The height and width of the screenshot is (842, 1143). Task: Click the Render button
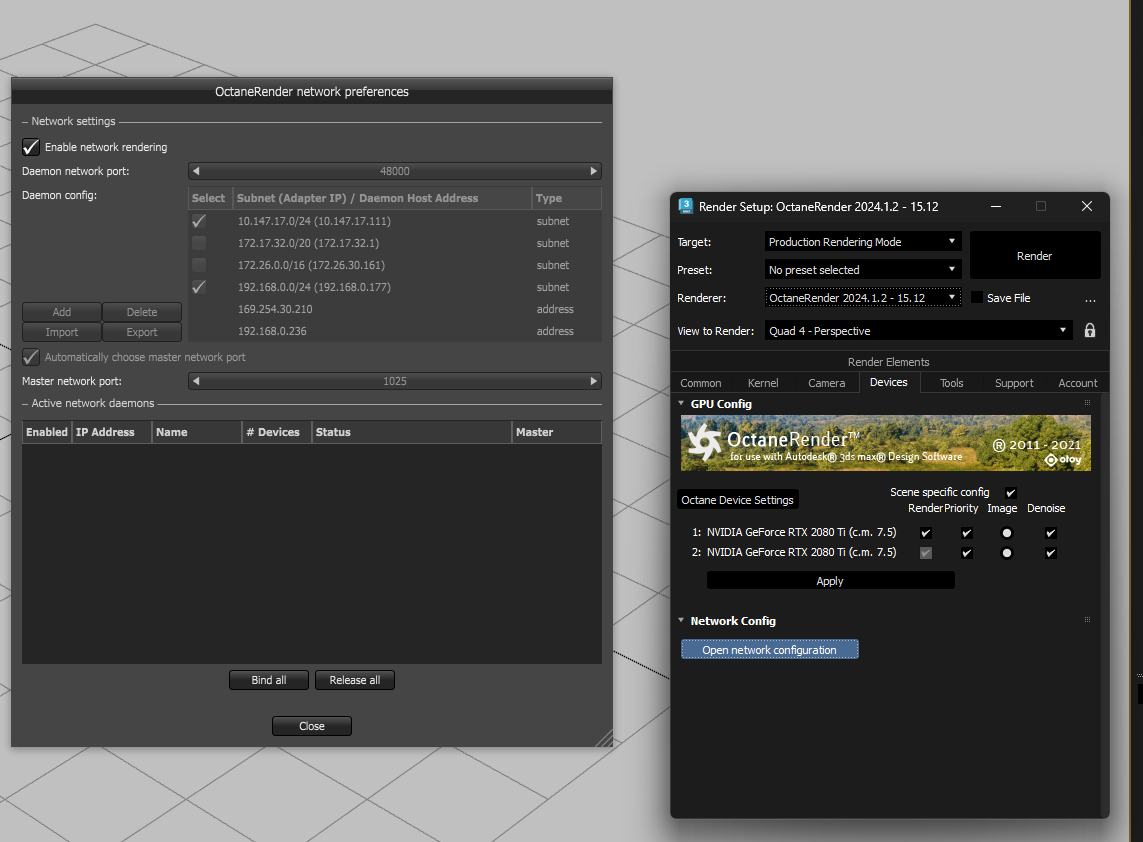coord(1034,256)
